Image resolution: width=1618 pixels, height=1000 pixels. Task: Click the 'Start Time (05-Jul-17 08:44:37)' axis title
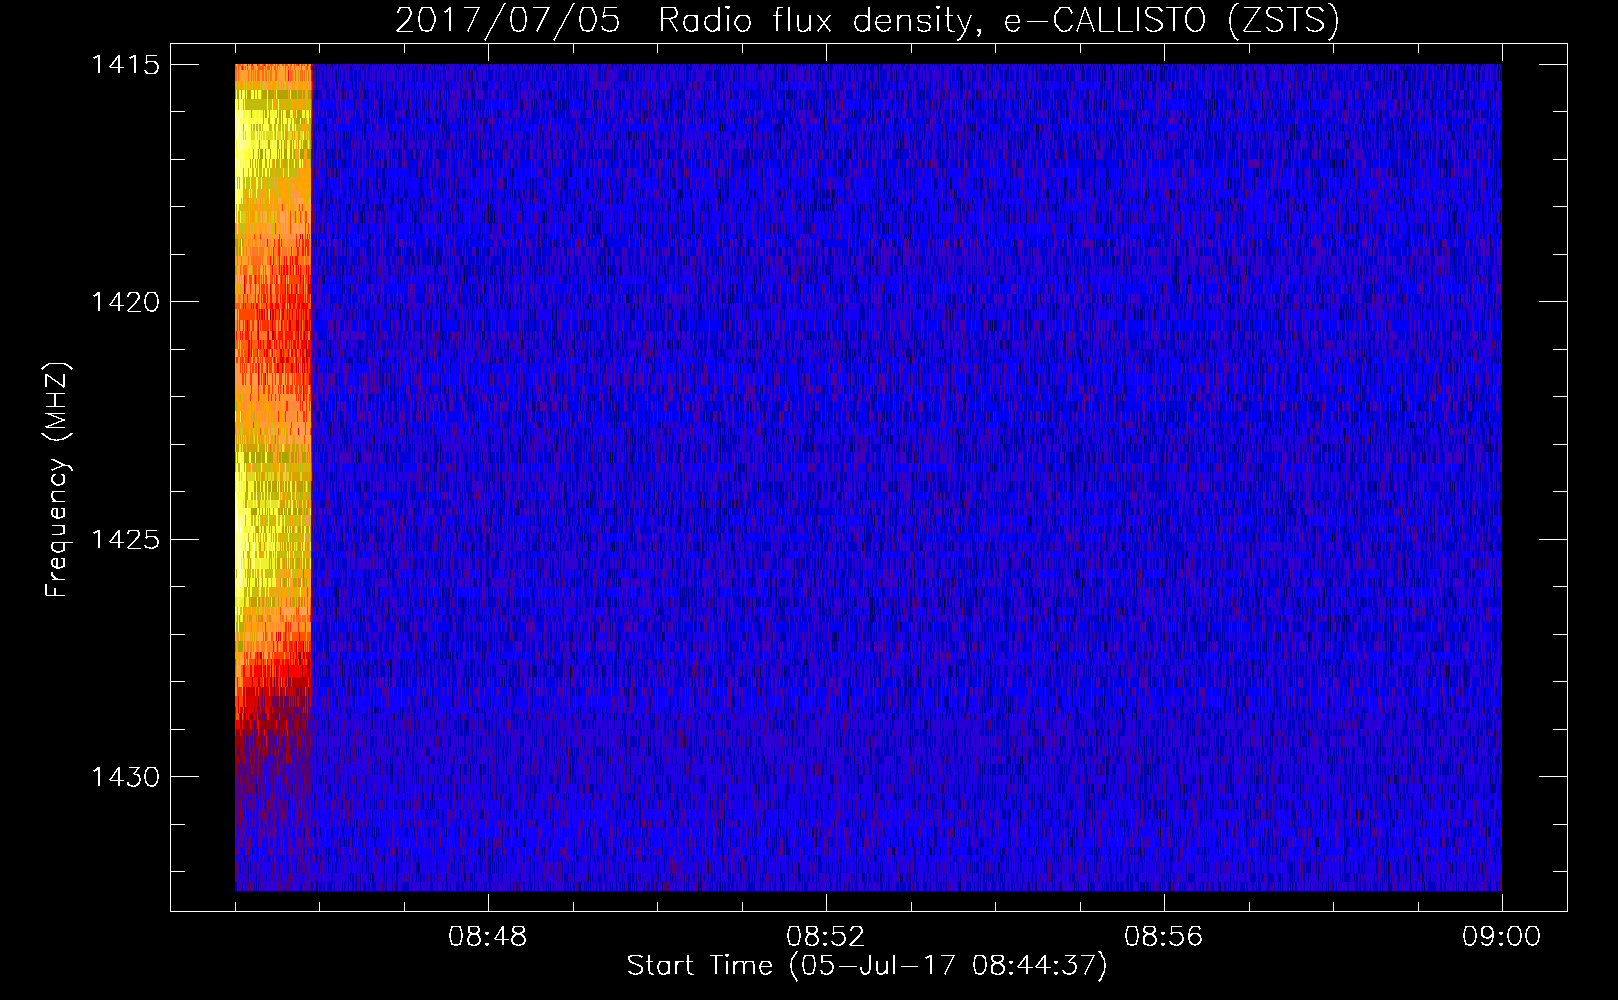pos(867,966)
